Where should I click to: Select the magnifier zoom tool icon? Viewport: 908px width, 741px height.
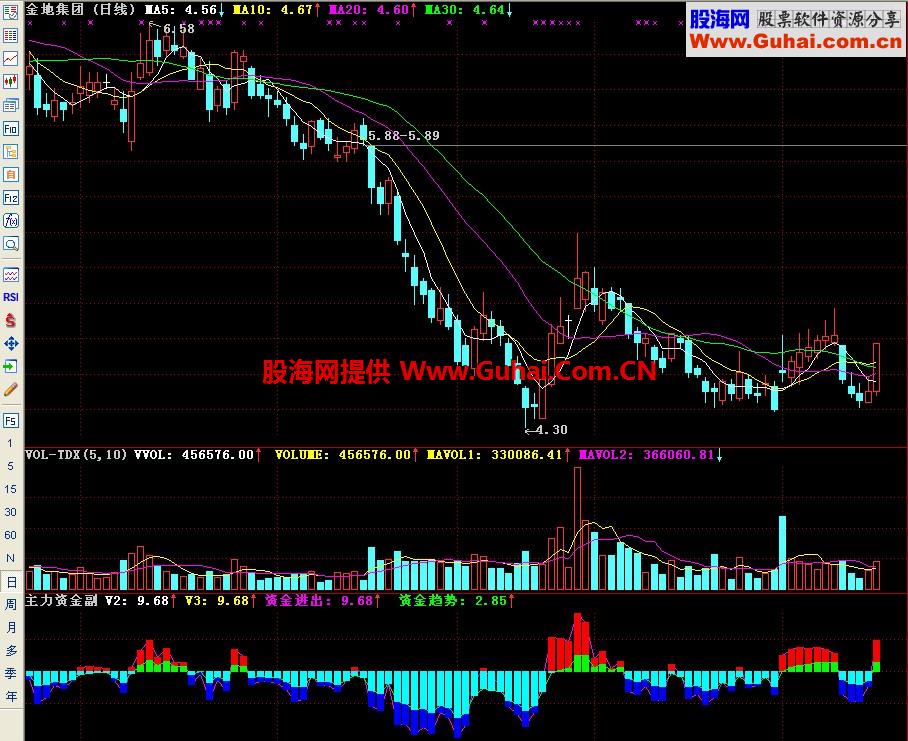tap(10, 244)
